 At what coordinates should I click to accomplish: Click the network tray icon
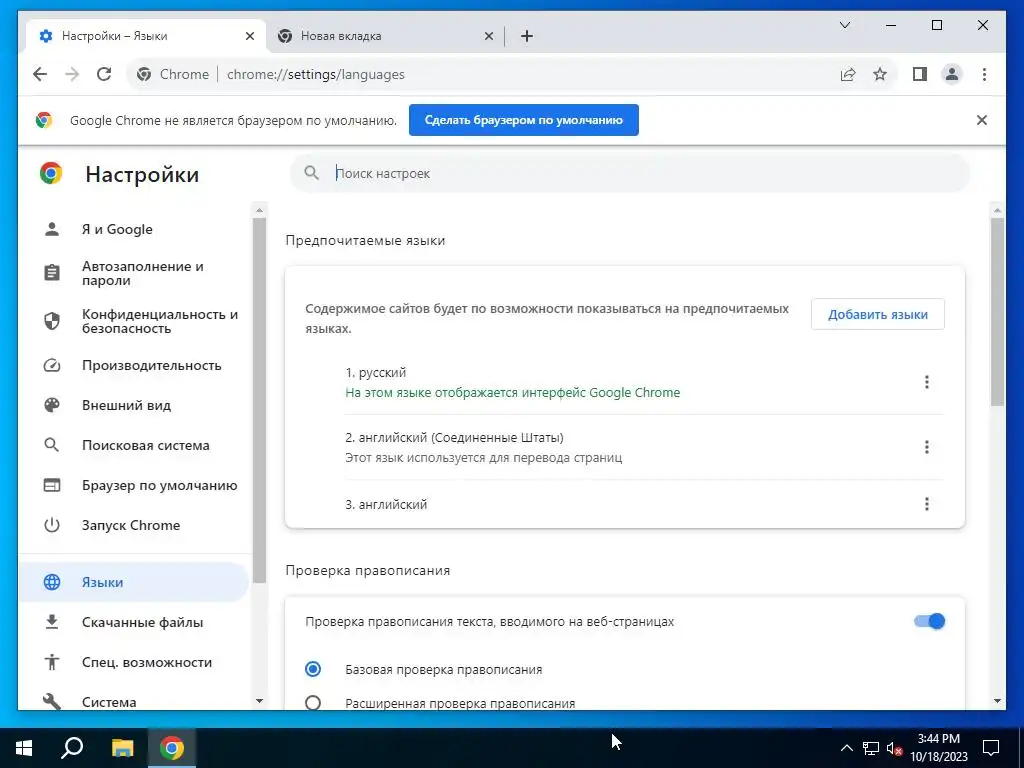coord(871,748)
